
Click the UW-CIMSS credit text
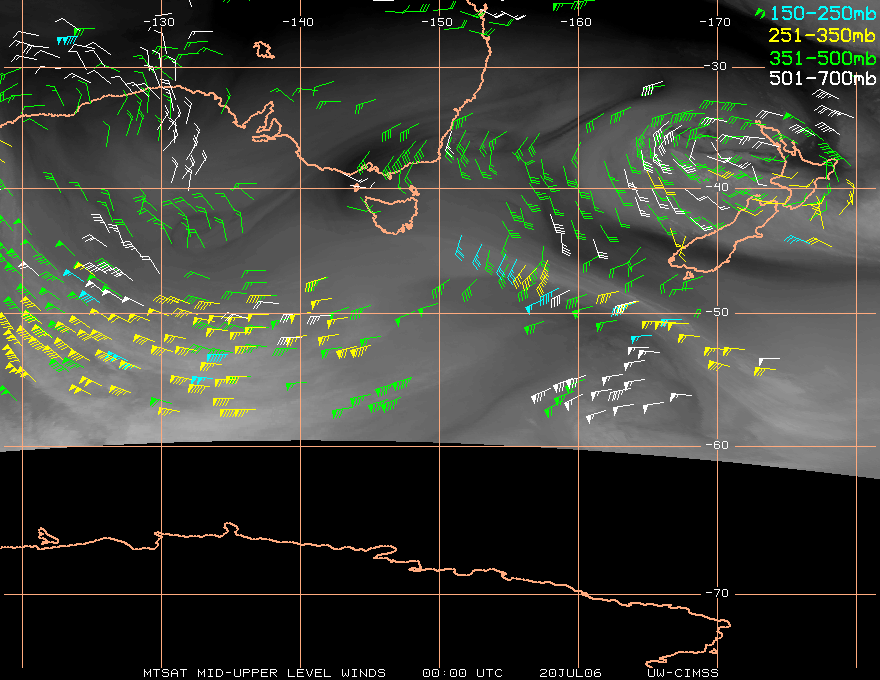point(683,673)
